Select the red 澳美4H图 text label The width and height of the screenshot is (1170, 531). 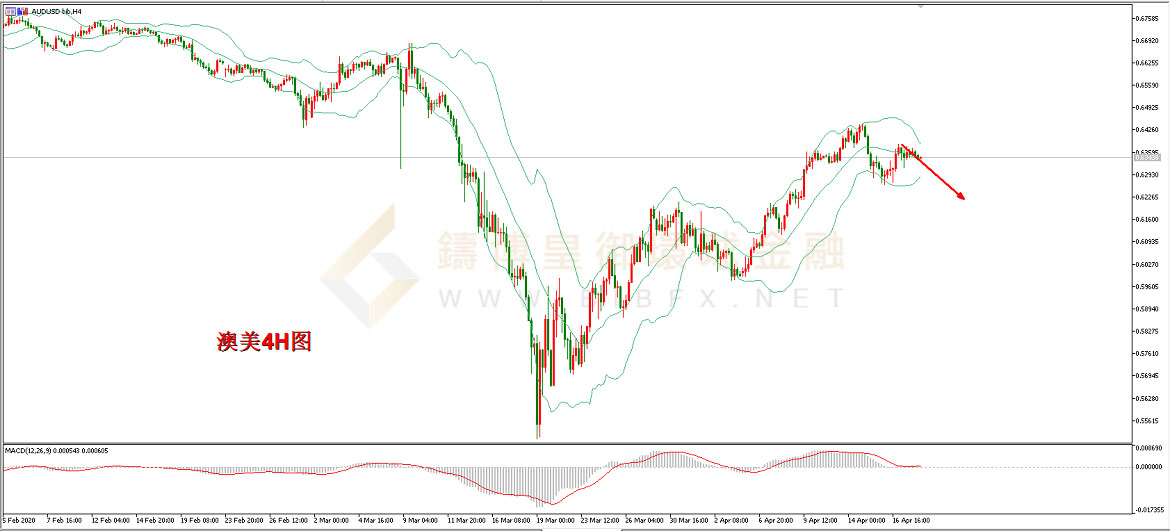coord(265,342)
